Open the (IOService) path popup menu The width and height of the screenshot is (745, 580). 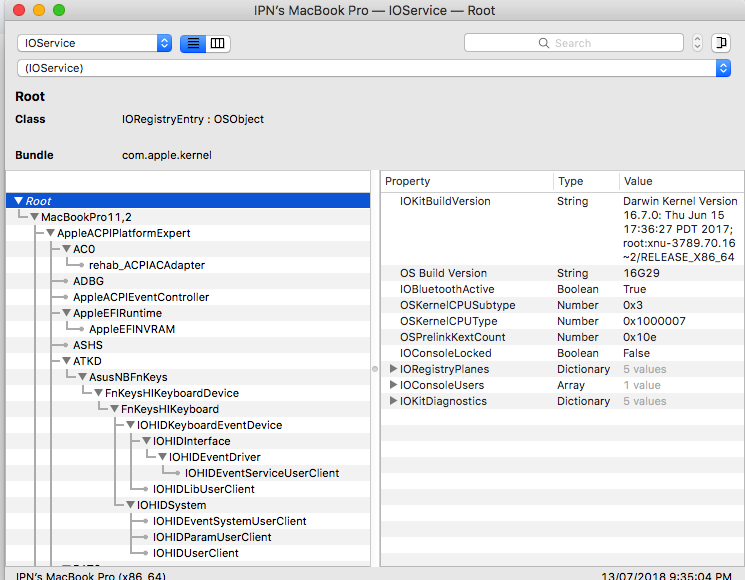pos(374,68)
